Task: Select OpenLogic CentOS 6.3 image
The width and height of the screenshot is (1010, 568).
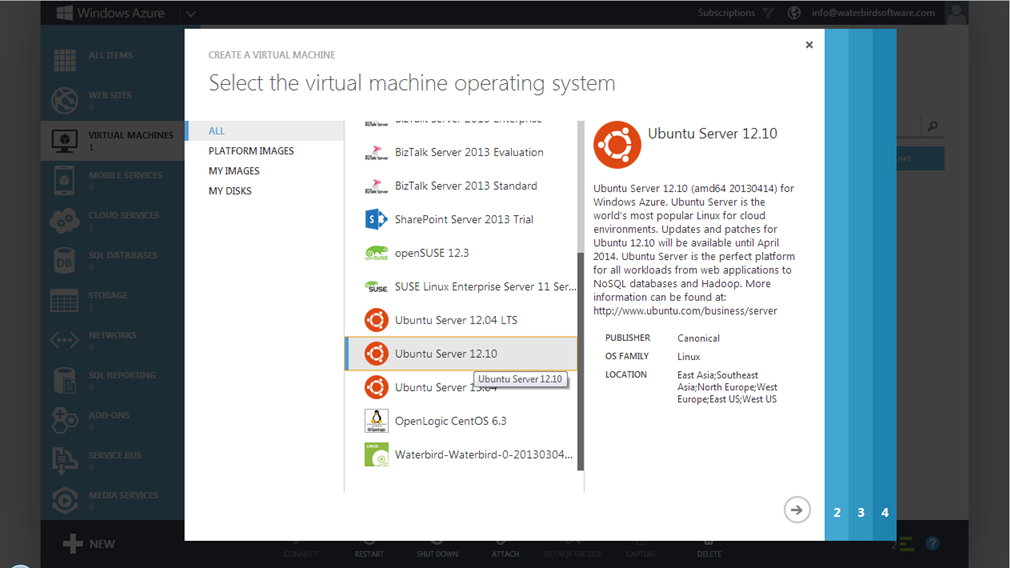Action: coord(461,421)
